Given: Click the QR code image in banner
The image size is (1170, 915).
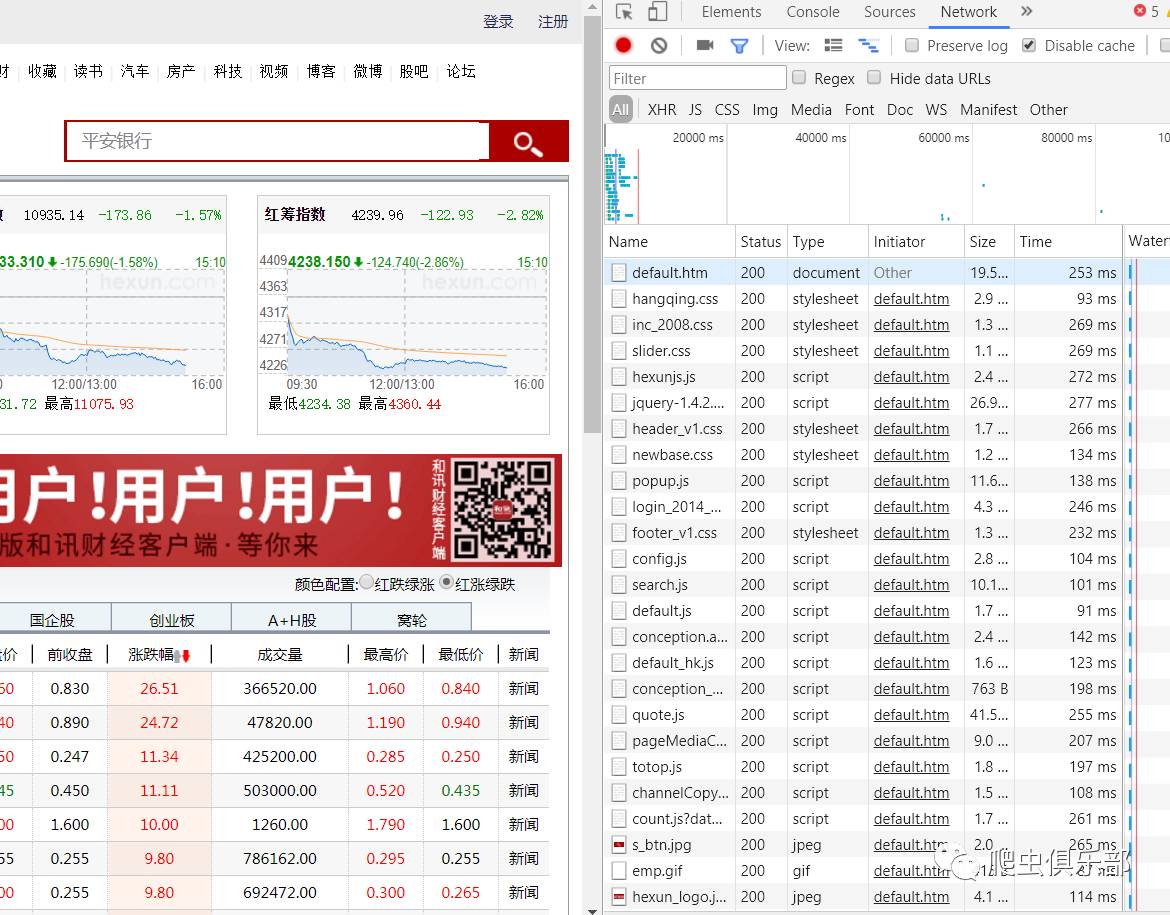Looking at the screenshot, I should point(502,510).
